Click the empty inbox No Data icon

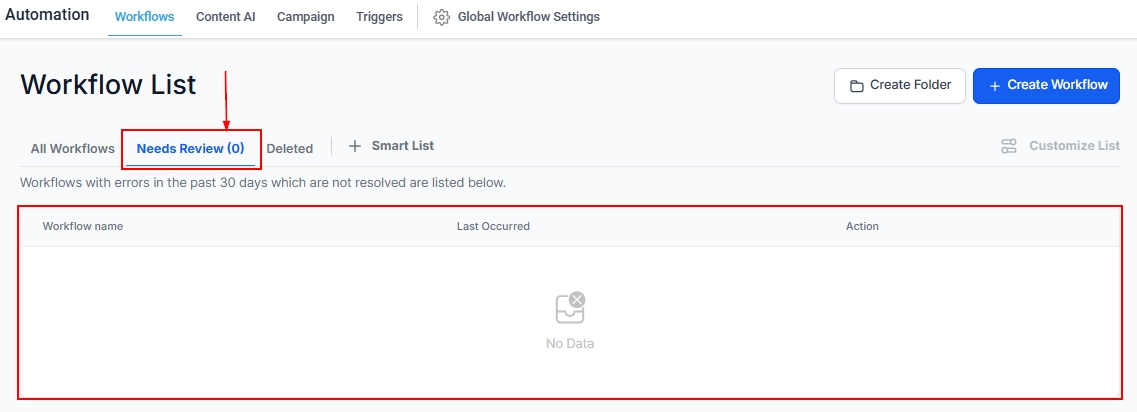coord(570,308)
